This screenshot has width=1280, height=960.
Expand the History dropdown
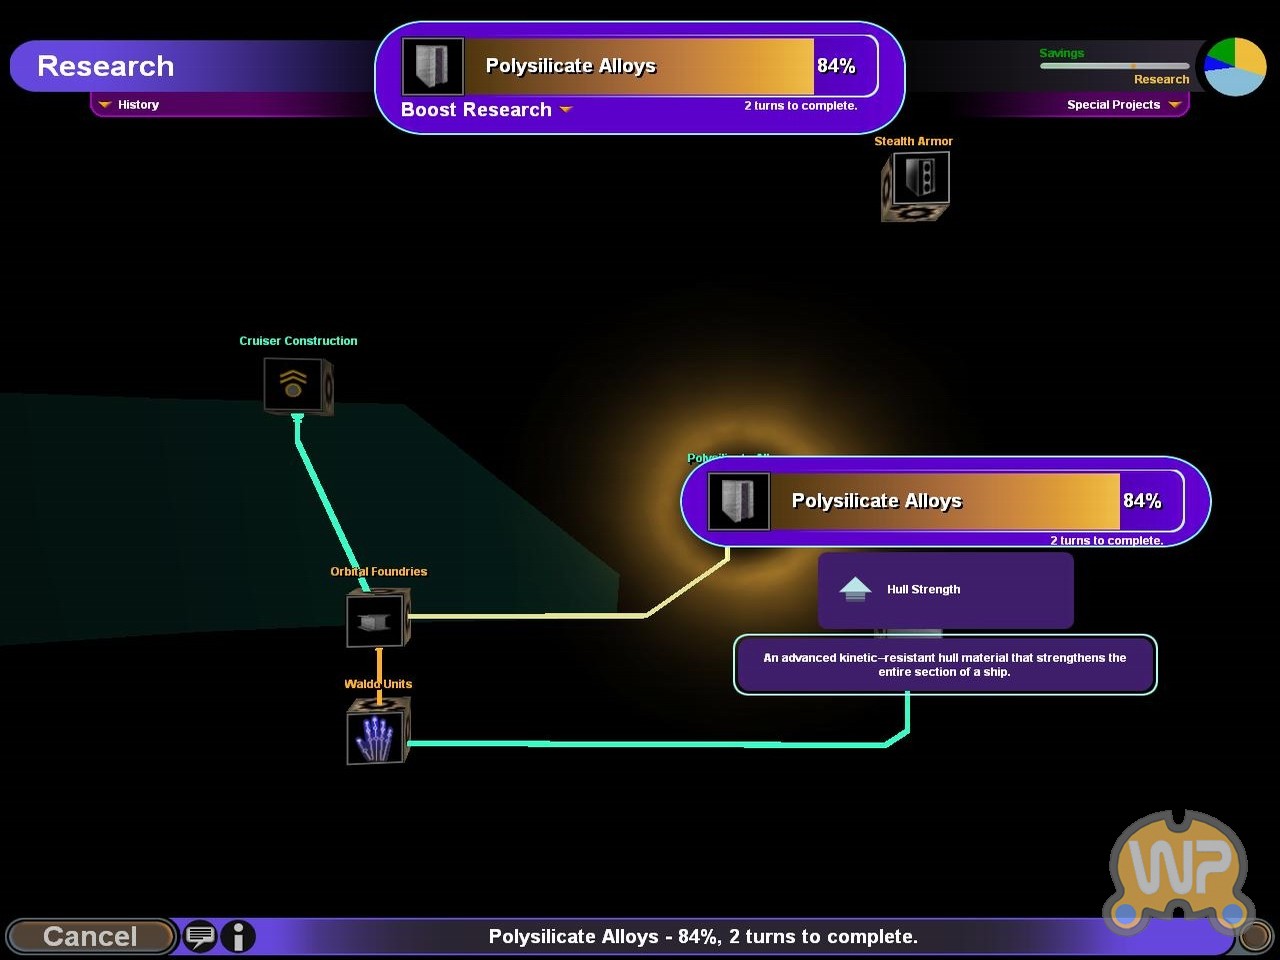coord(129,105)
